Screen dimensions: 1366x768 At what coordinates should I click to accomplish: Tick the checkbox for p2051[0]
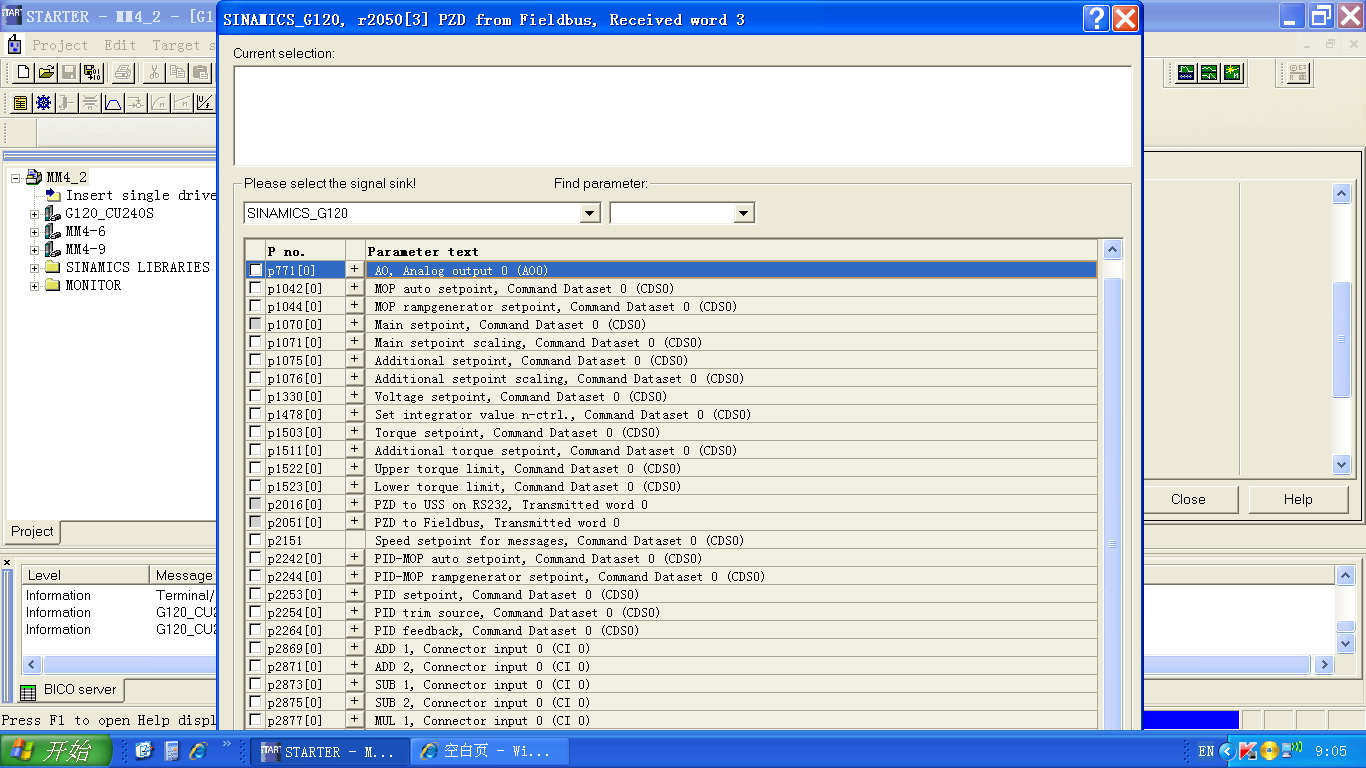click(256, 522)
